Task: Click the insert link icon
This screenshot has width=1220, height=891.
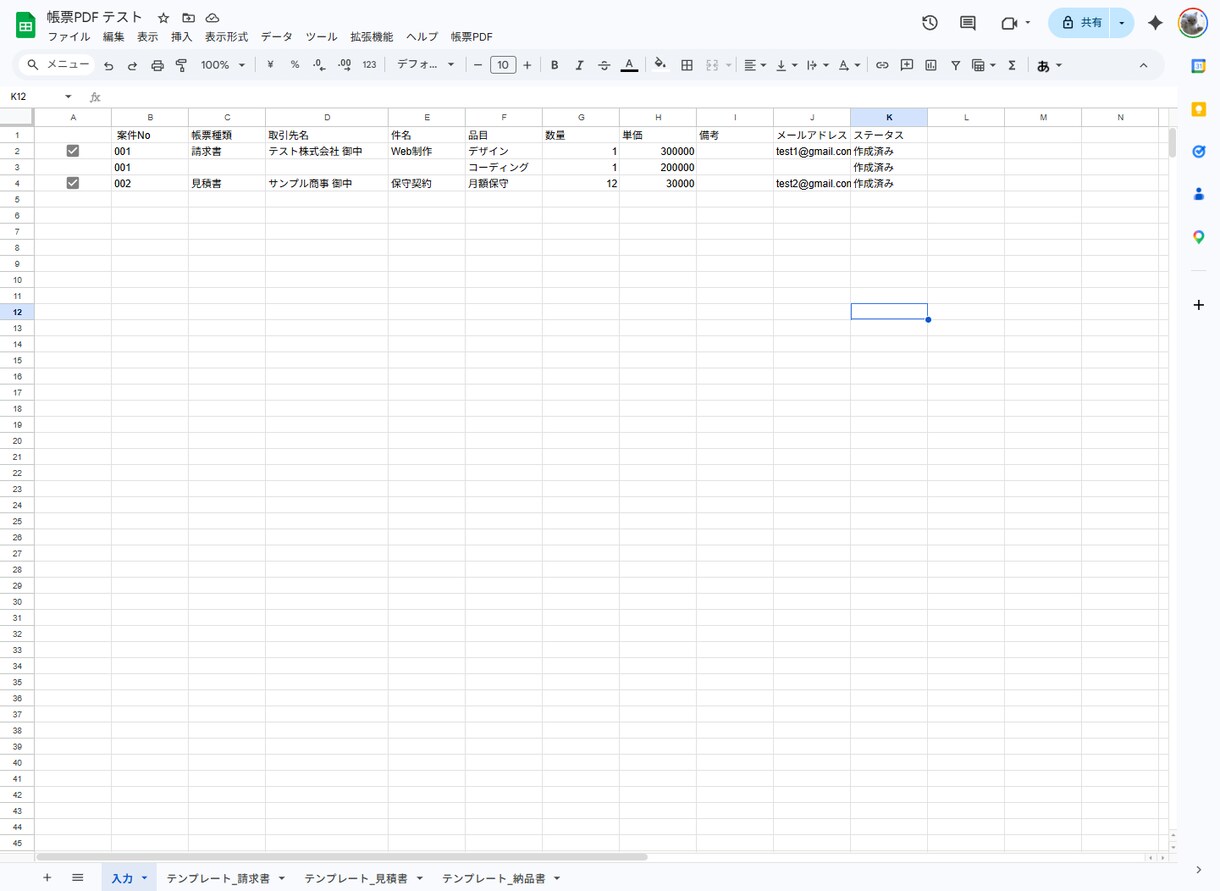Action: coord(882,65)
